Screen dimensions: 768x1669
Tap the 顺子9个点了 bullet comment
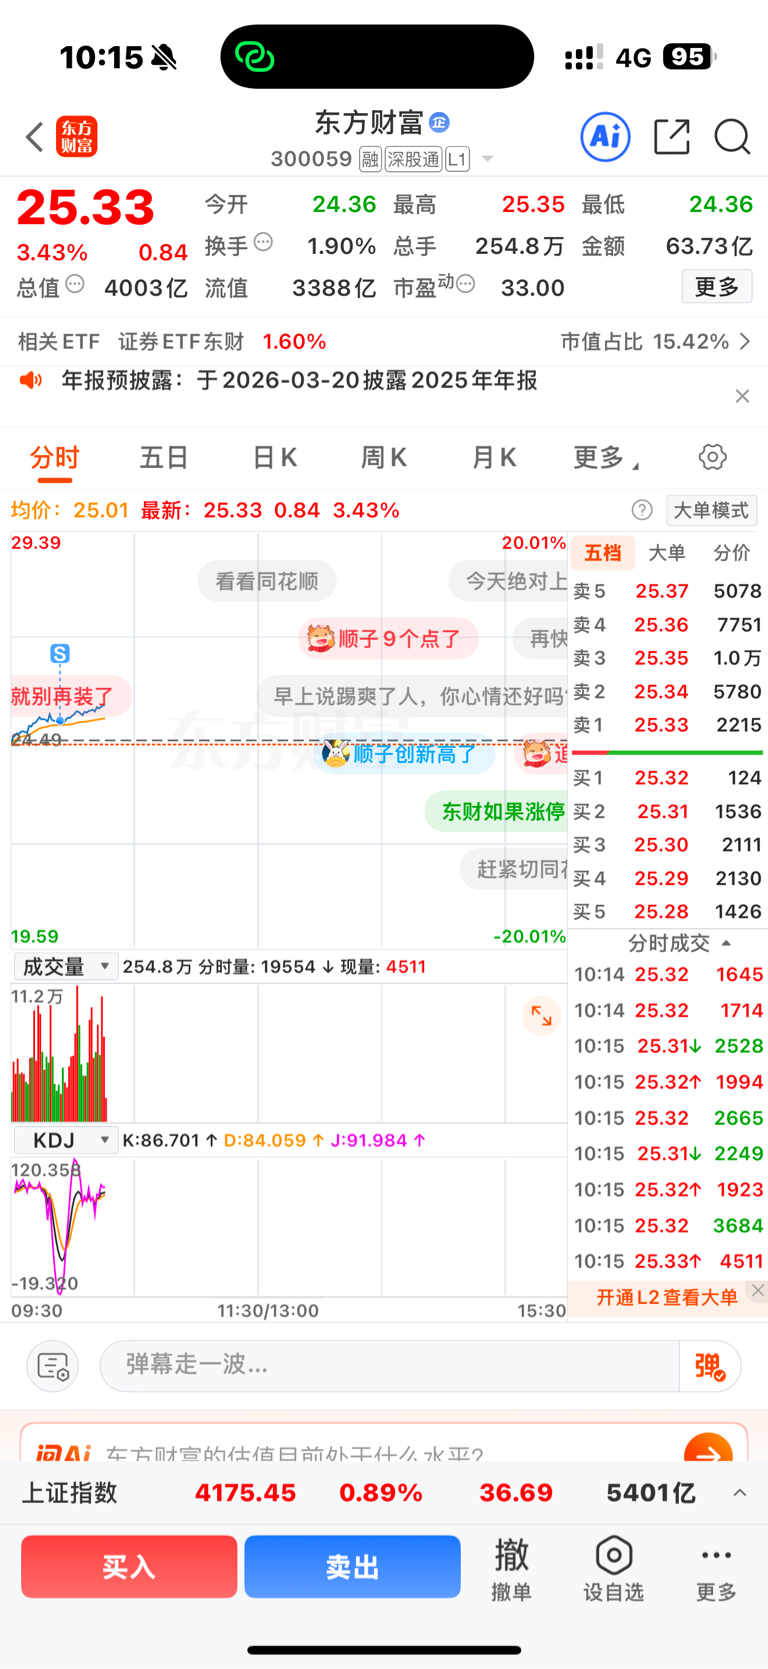tap(388, 638)
